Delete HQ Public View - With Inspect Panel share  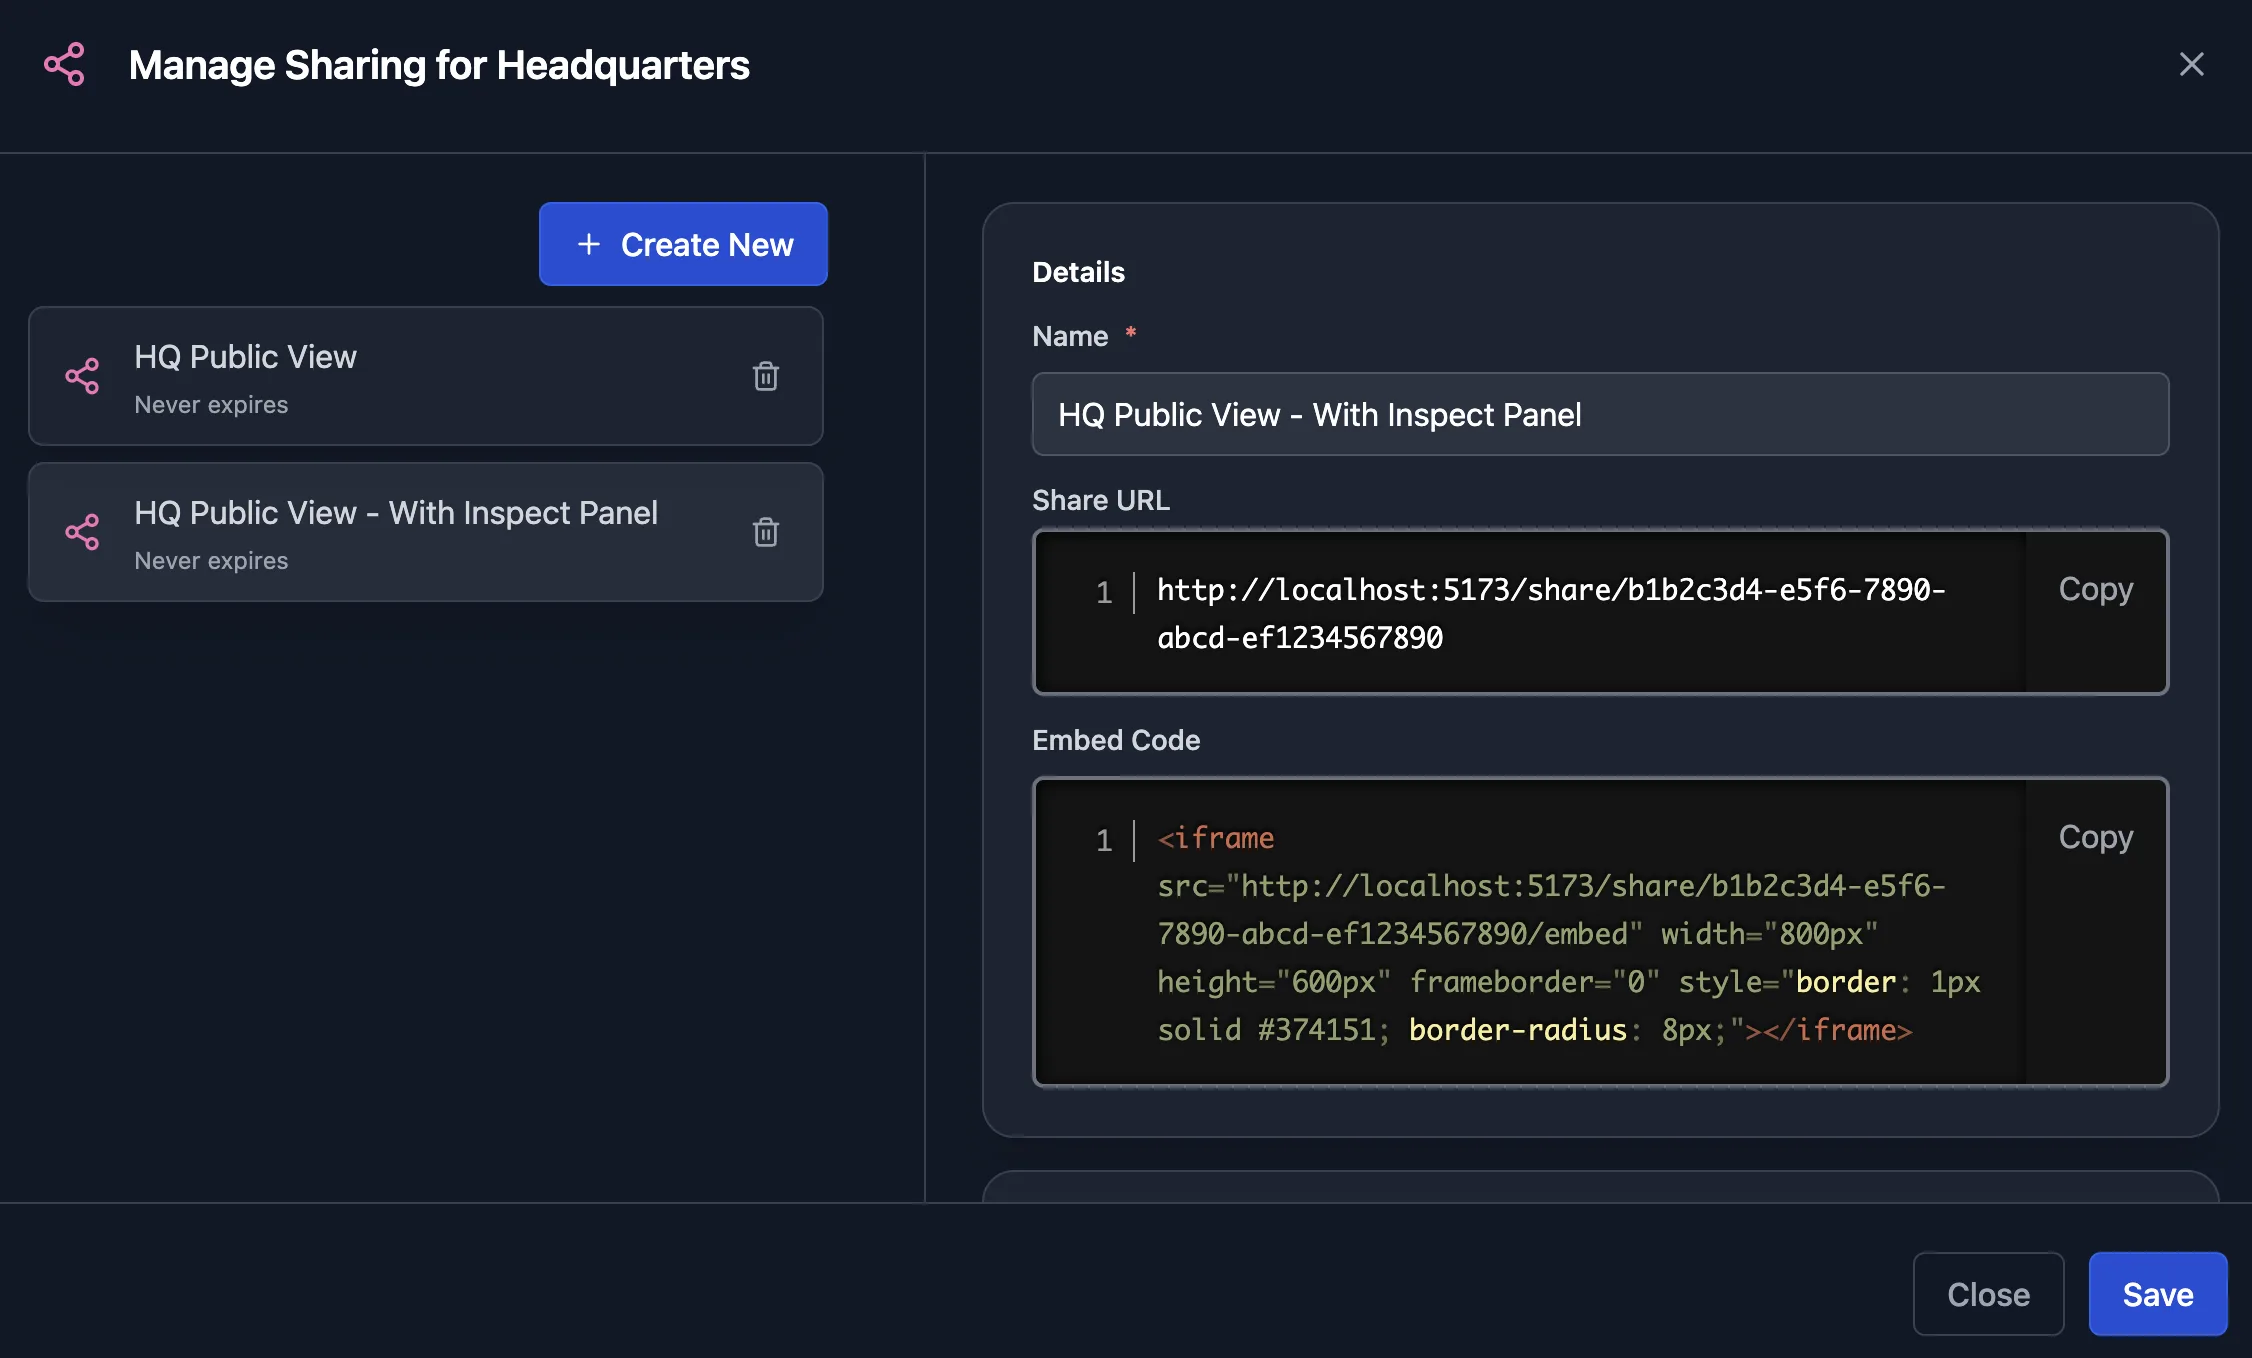click(x=766, y=532)
